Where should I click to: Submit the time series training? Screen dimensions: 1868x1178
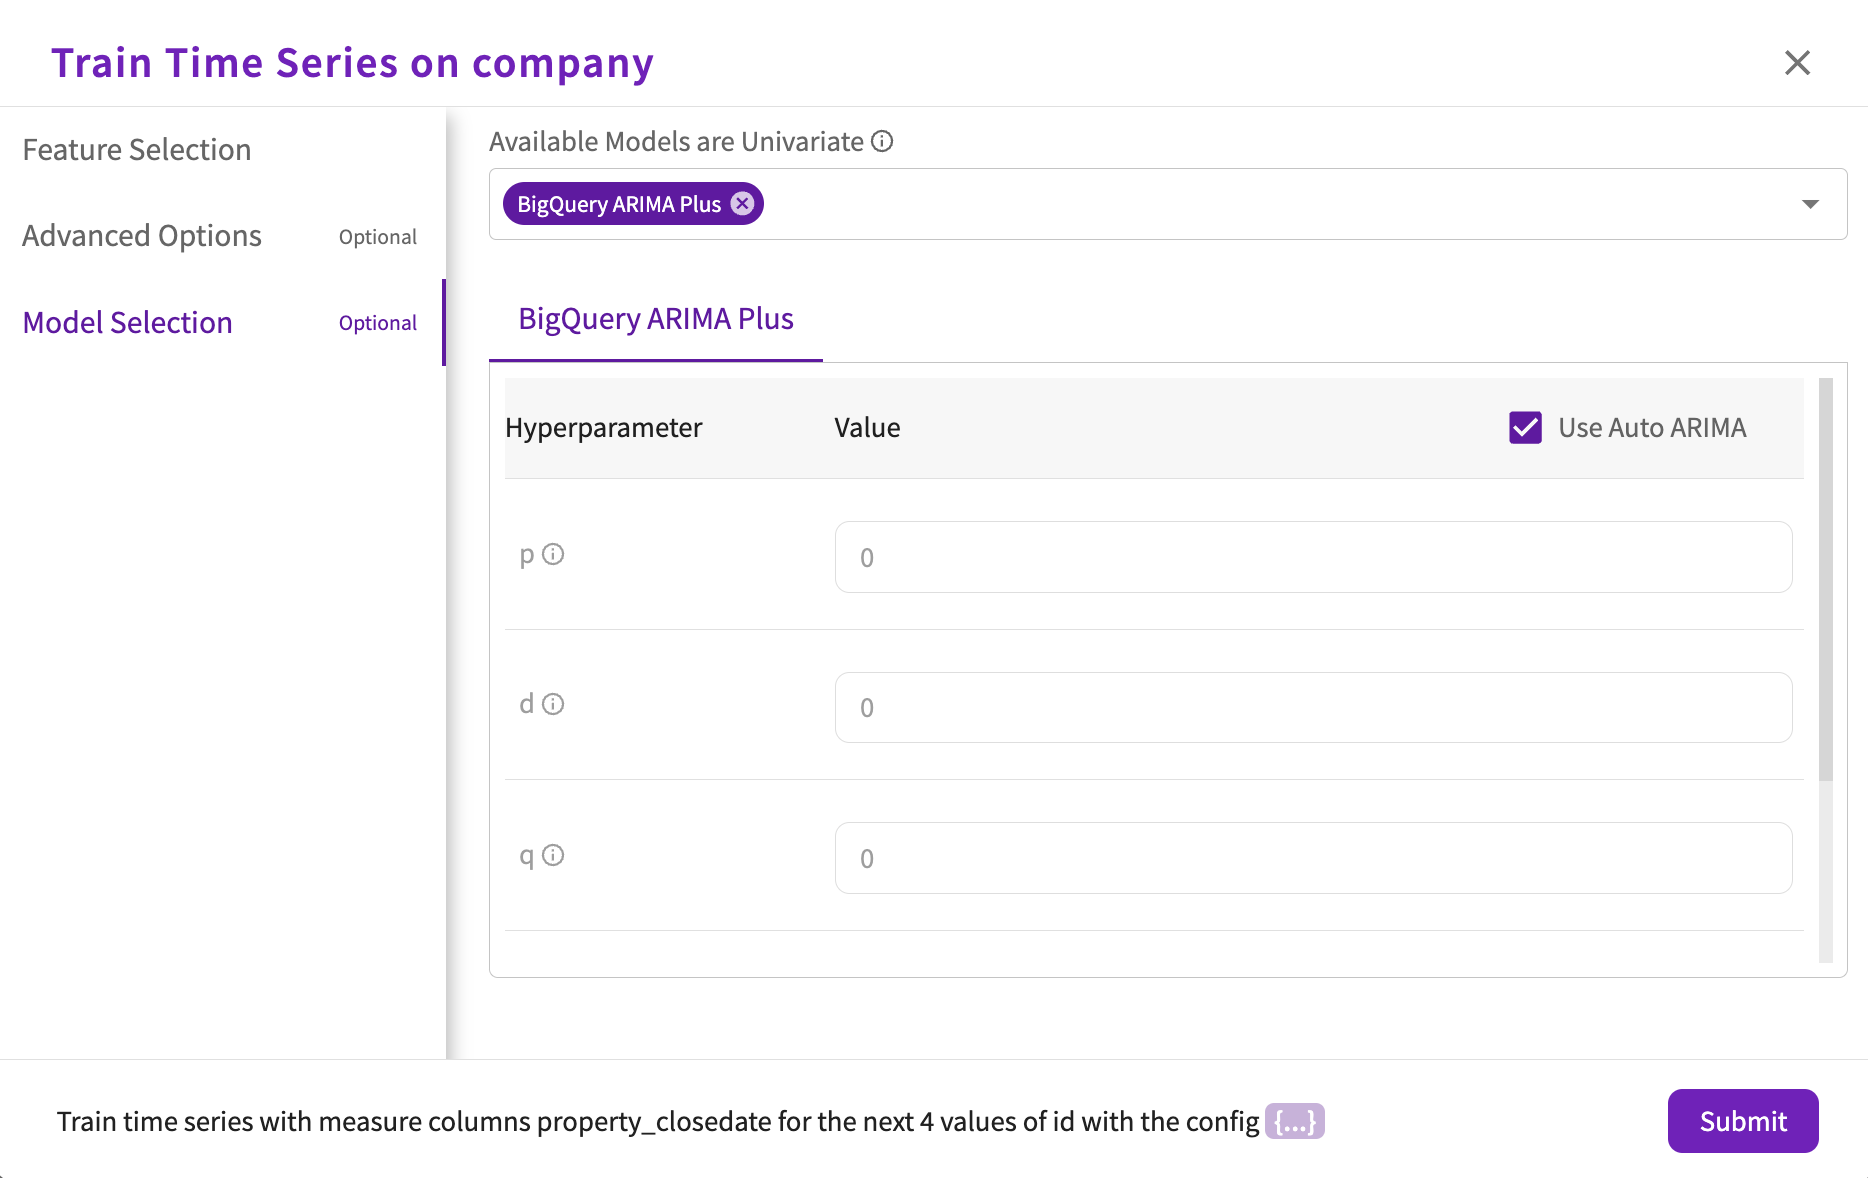pyautogui.click(x=1743, y=1121)
